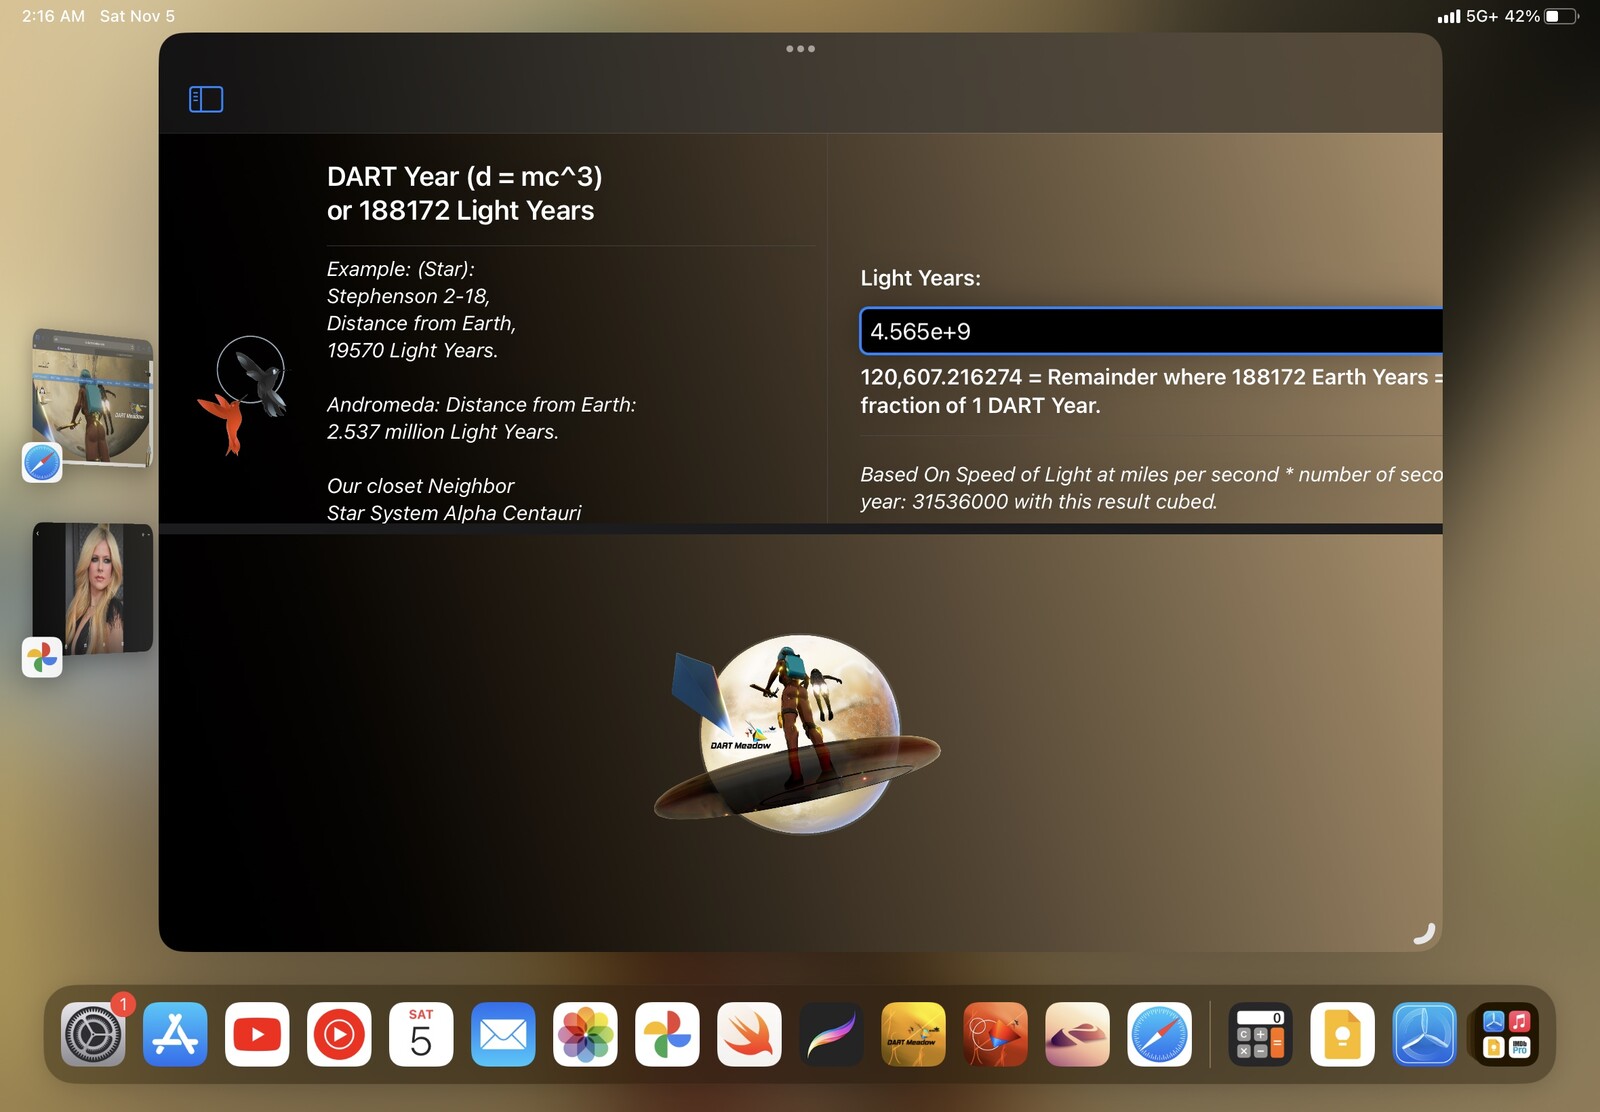The width and height of the screenshot is (1600, 1112).
Task: Open Settings from the dock
Action: 93,1034
